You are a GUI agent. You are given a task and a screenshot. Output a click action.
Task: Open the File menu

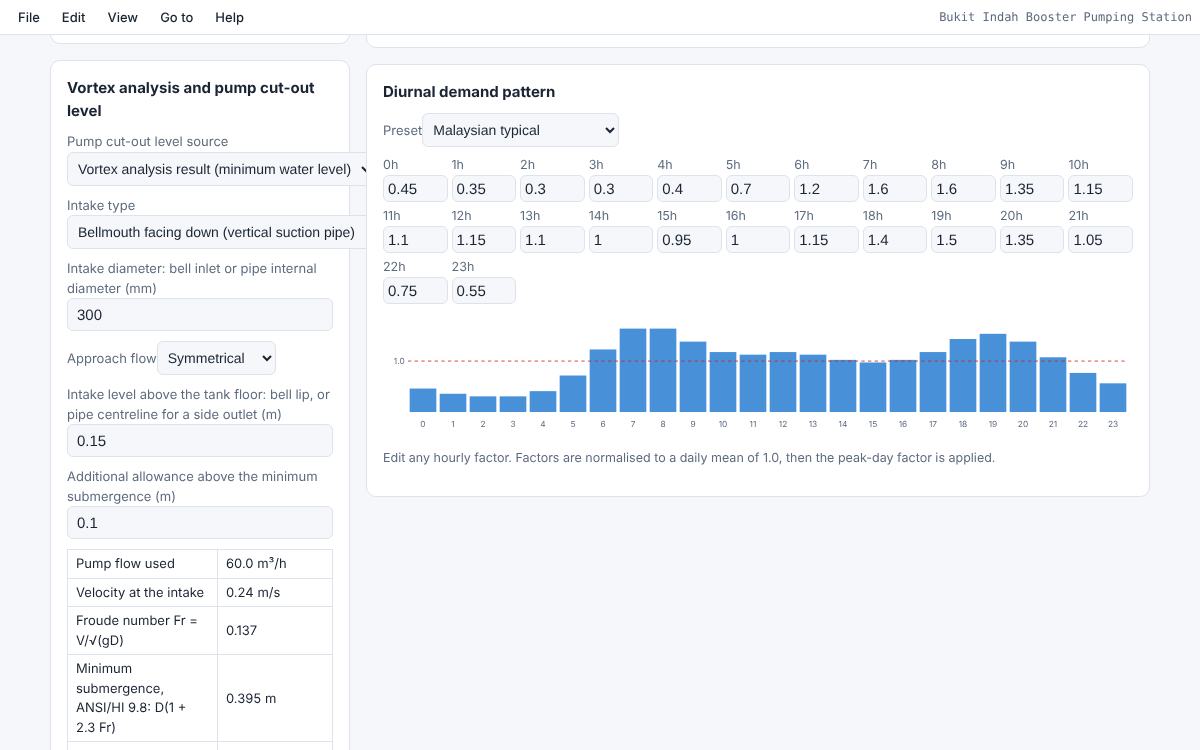29,17
